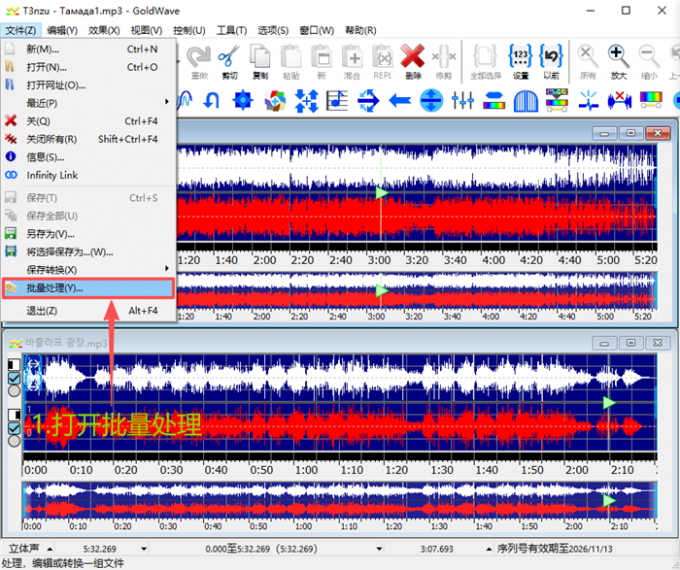Click the green playback marker in upper waveform
Screen dimensions: 680x570
click(381, 192)
